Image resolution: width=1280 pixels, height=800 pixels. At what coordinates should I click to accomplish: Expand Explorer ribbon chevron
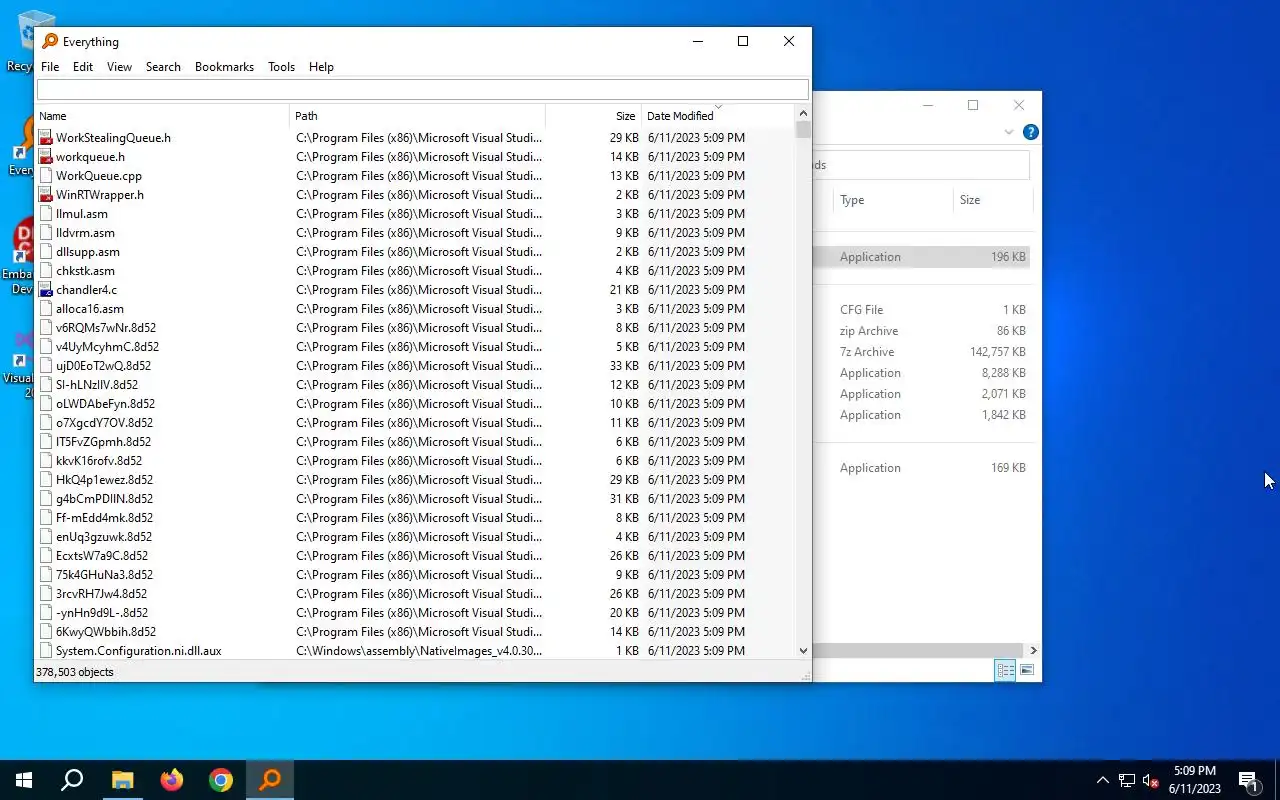point(1009,132)
